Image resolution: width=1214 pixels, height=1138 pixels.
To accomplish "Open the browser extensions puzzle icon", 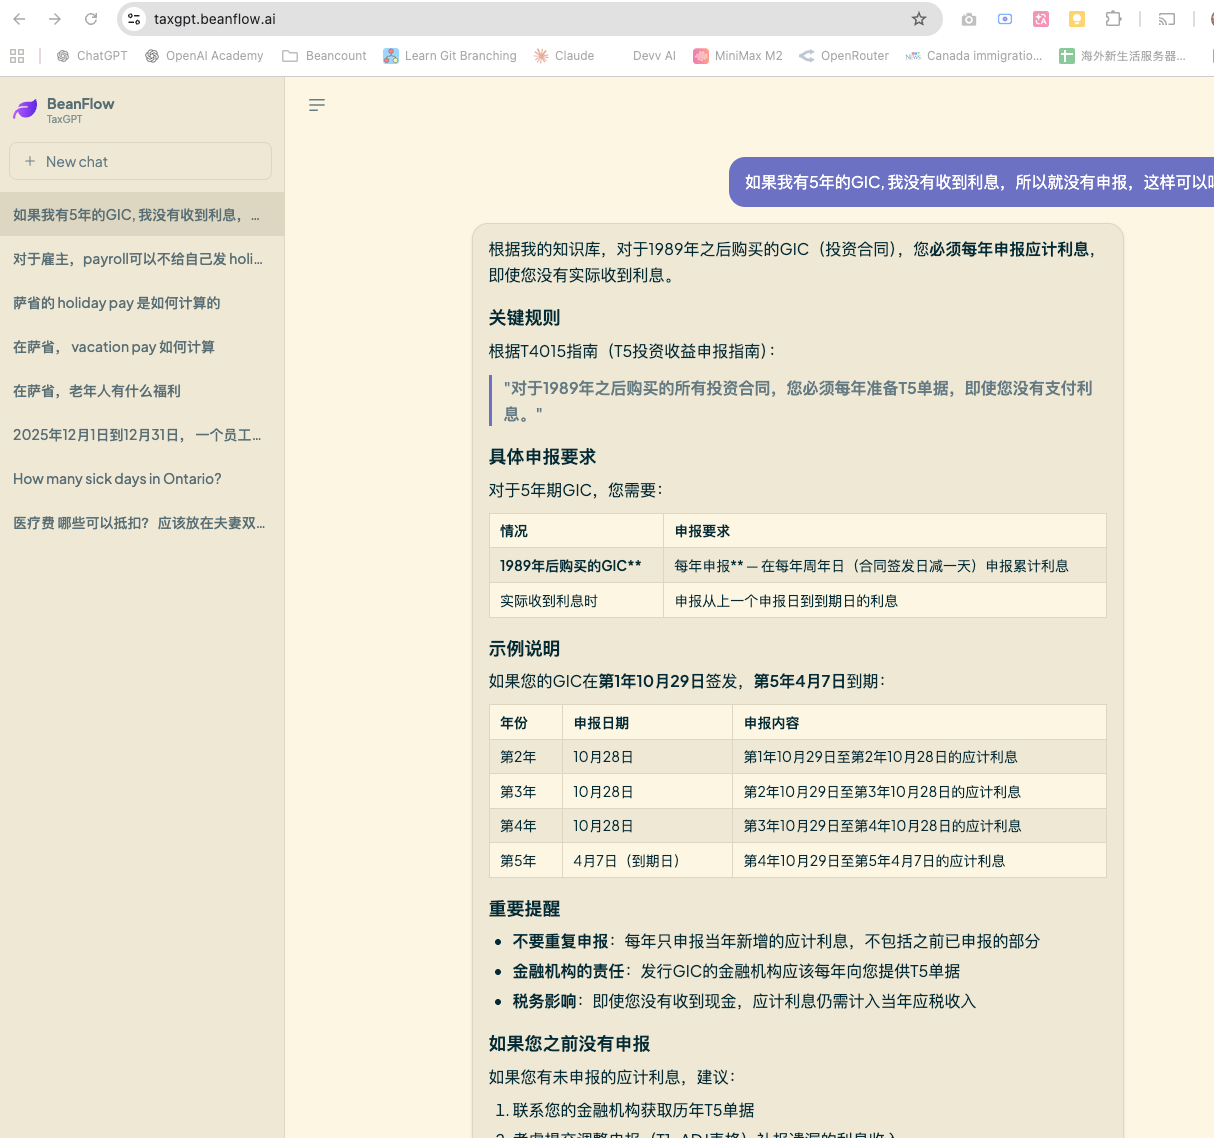I will point(1113,19).
